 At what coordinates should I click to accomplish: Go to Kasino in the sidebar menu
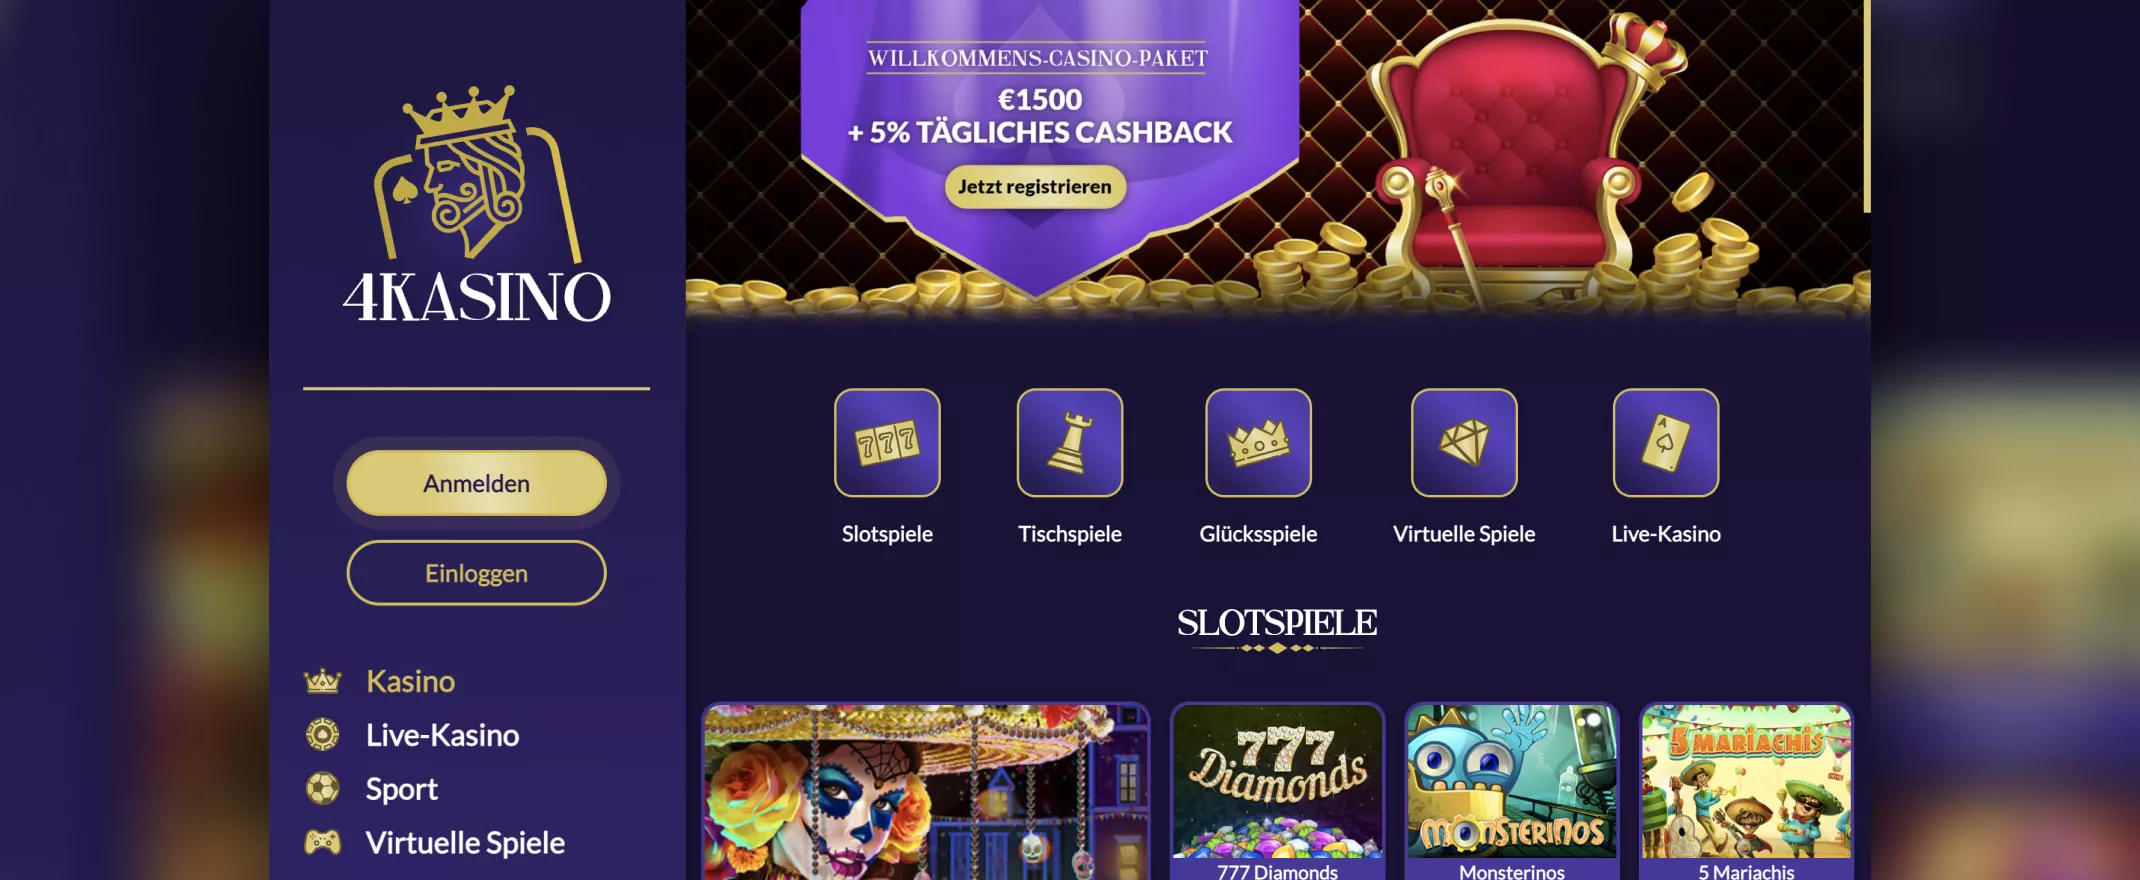click(x=410, y=682)
